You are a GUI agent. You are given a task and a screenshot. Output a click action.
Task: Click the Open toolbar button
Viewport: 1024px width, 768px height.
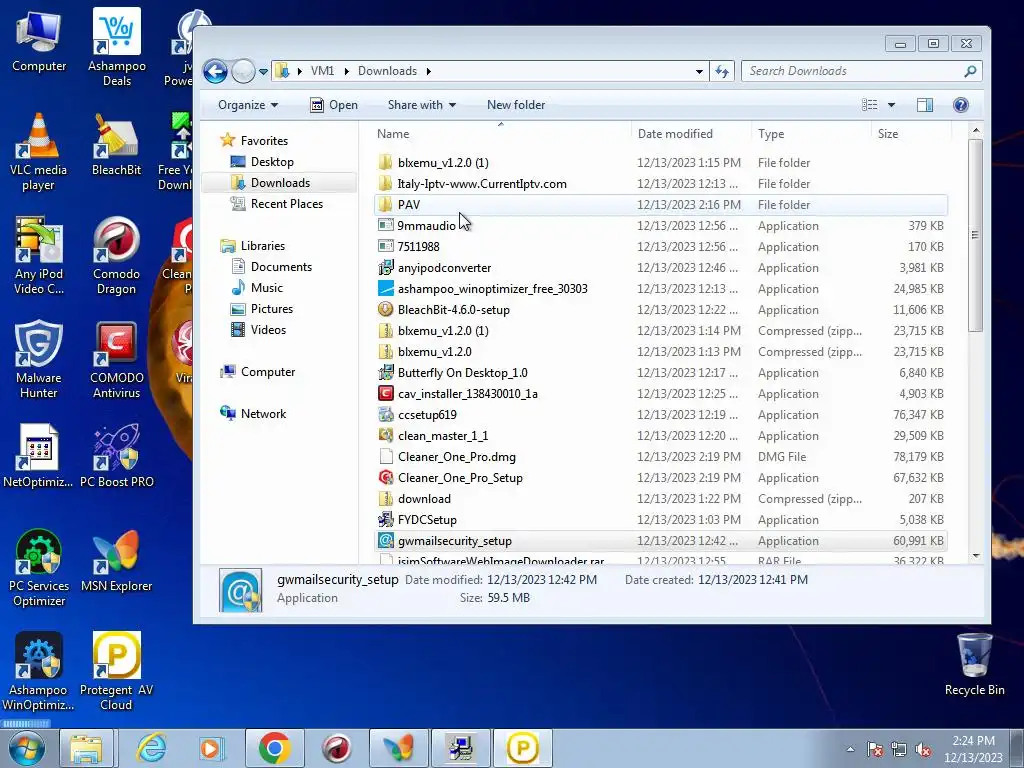(334, 105)
